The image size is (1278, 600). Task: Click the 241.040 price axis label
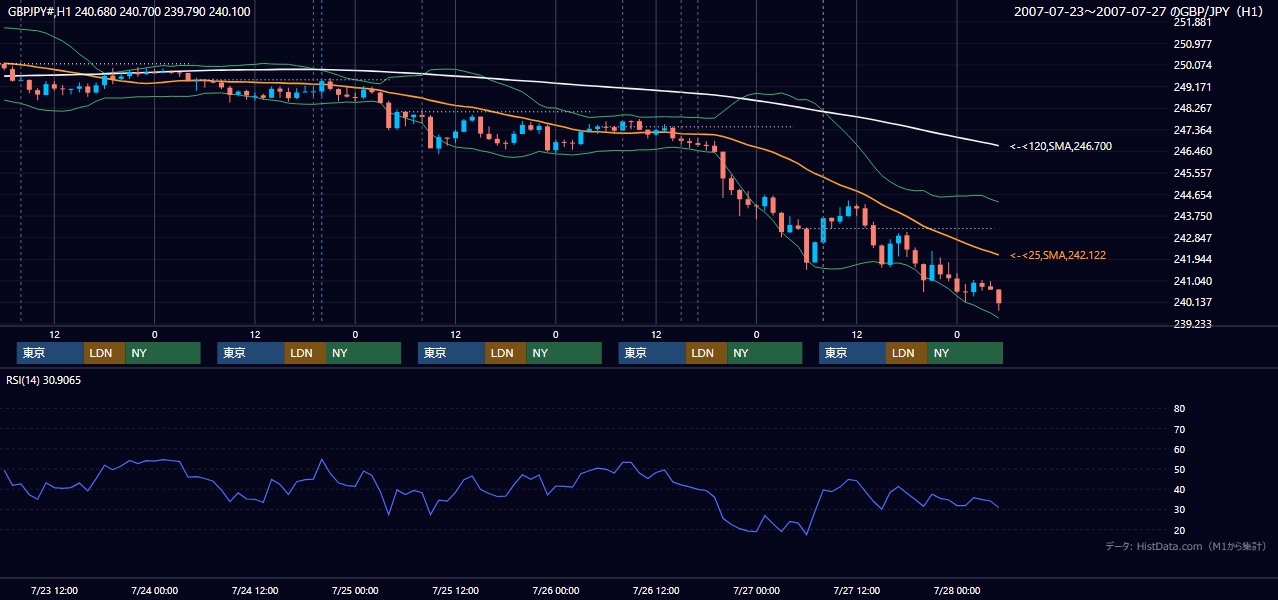pos(1193,281)
